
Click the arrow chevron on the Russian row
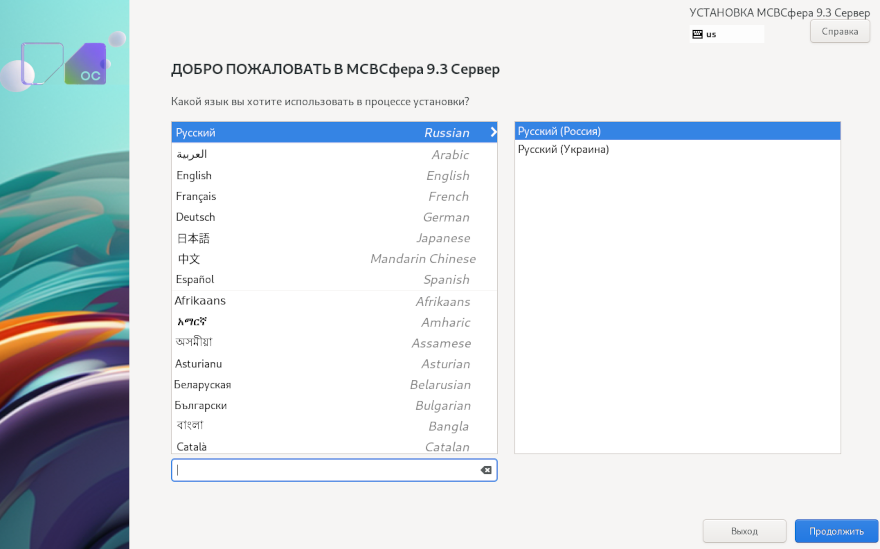coord(493,132)
